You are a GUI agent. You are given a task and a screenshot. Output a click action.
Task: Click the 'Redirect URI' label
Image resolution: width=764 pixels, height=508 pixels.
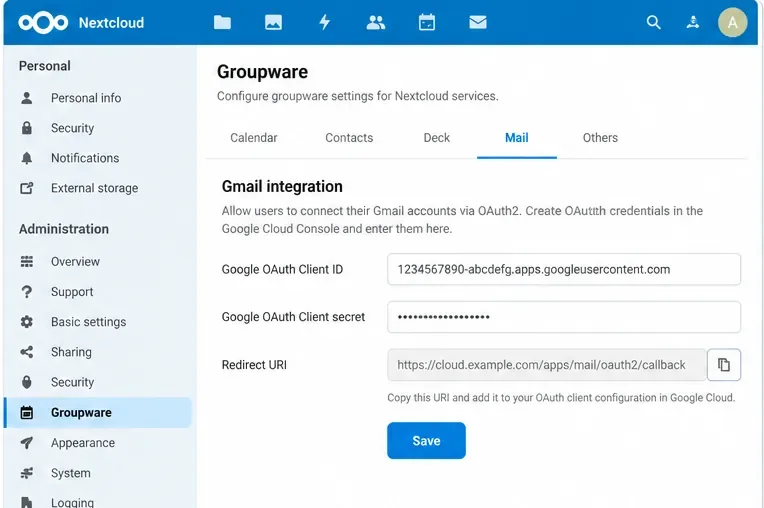[x=254, y=365]
